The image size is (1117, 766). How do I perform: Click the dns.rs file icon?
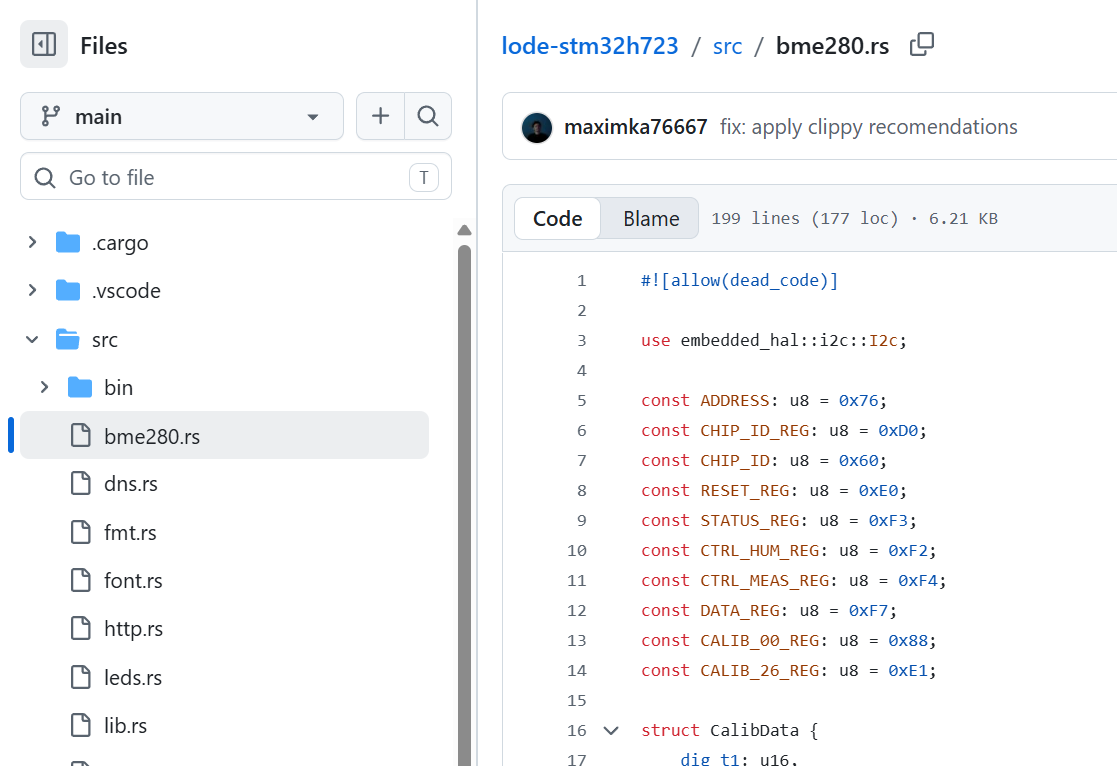pos(80,483)
